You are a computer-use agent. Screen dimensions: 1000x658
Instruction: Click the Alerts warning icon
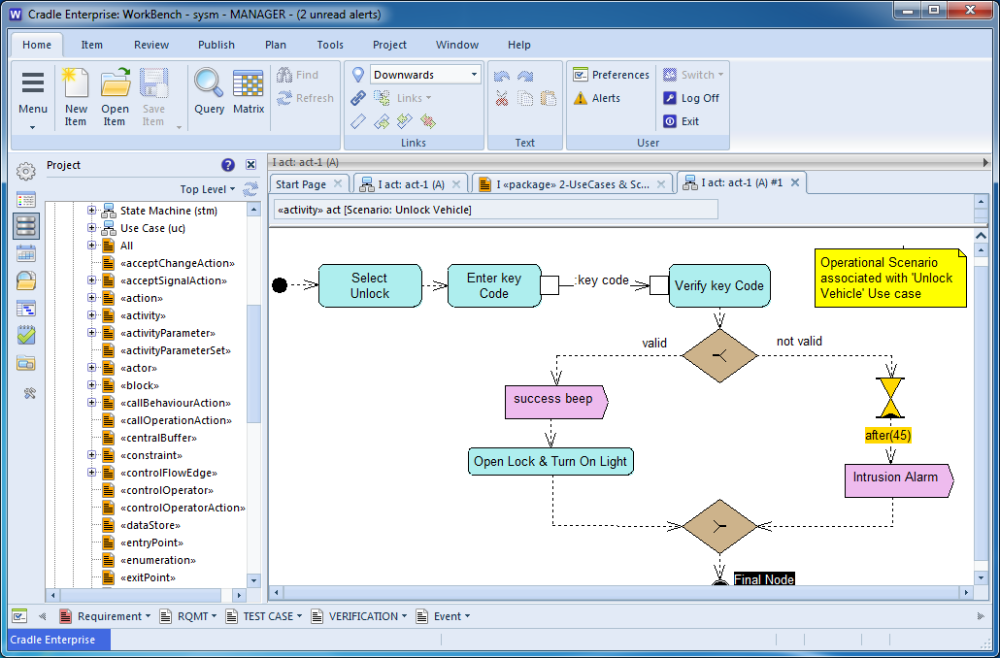pyautogui.click(x=581, y=98)
